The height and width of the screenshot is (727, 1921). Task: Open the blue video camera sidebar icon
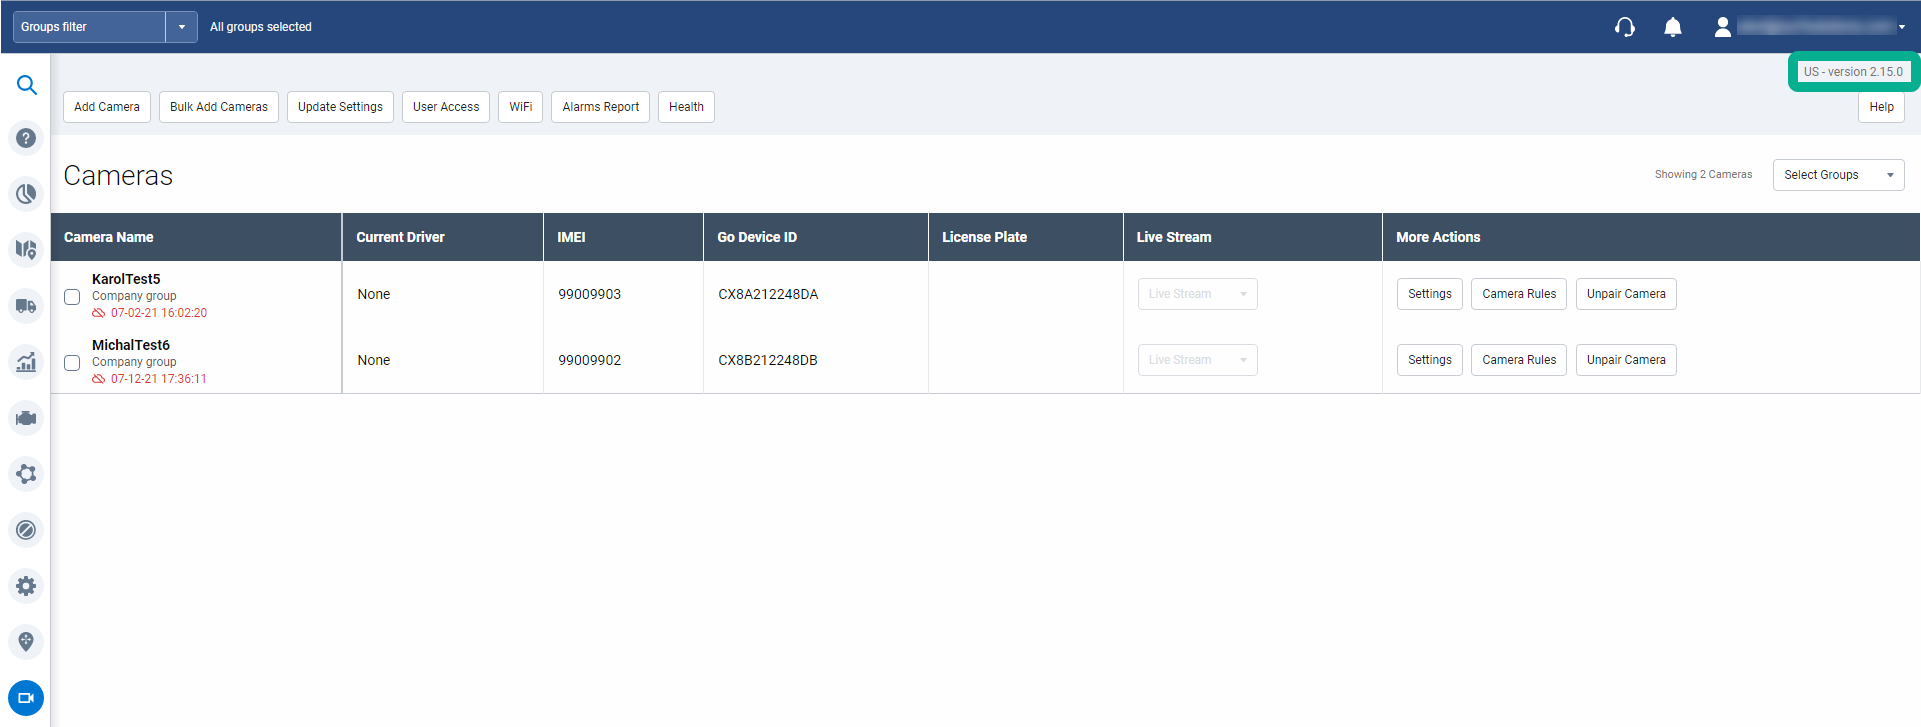pyautogui.click(x=26, y=698)
